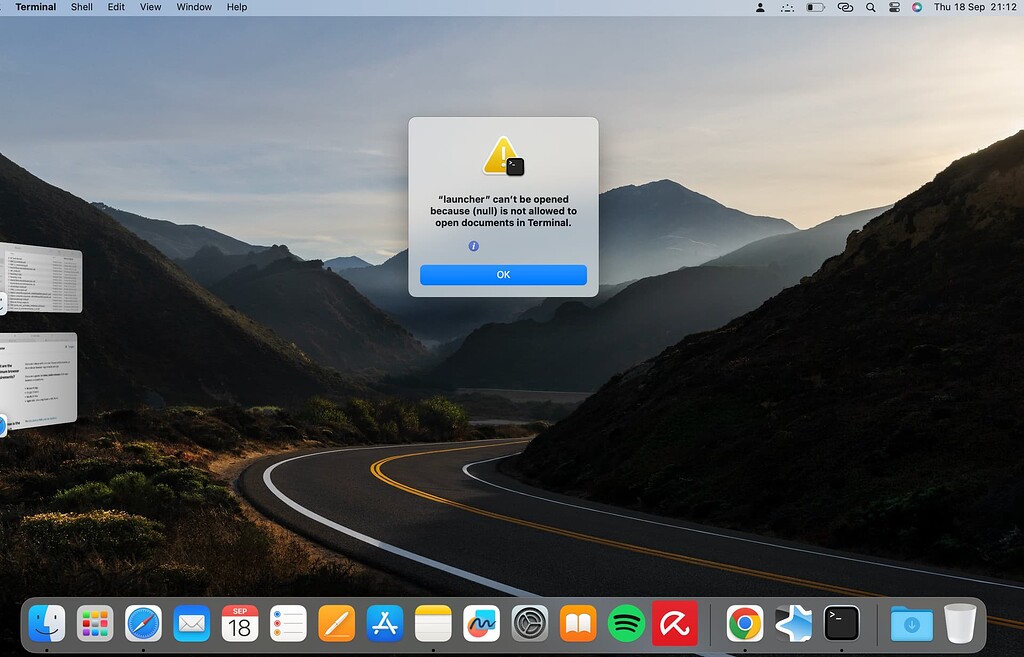1024x657 pixels.
Task: Open Spotlight search in the menu bar
Action: tap(870, 7)
